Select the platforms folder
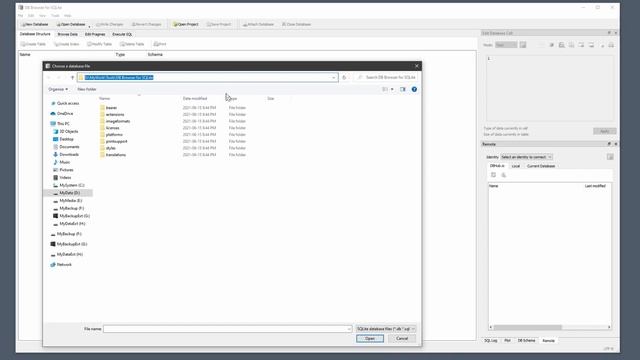Image resolution: width=640 pixels, height=360 pixels. 114,135
